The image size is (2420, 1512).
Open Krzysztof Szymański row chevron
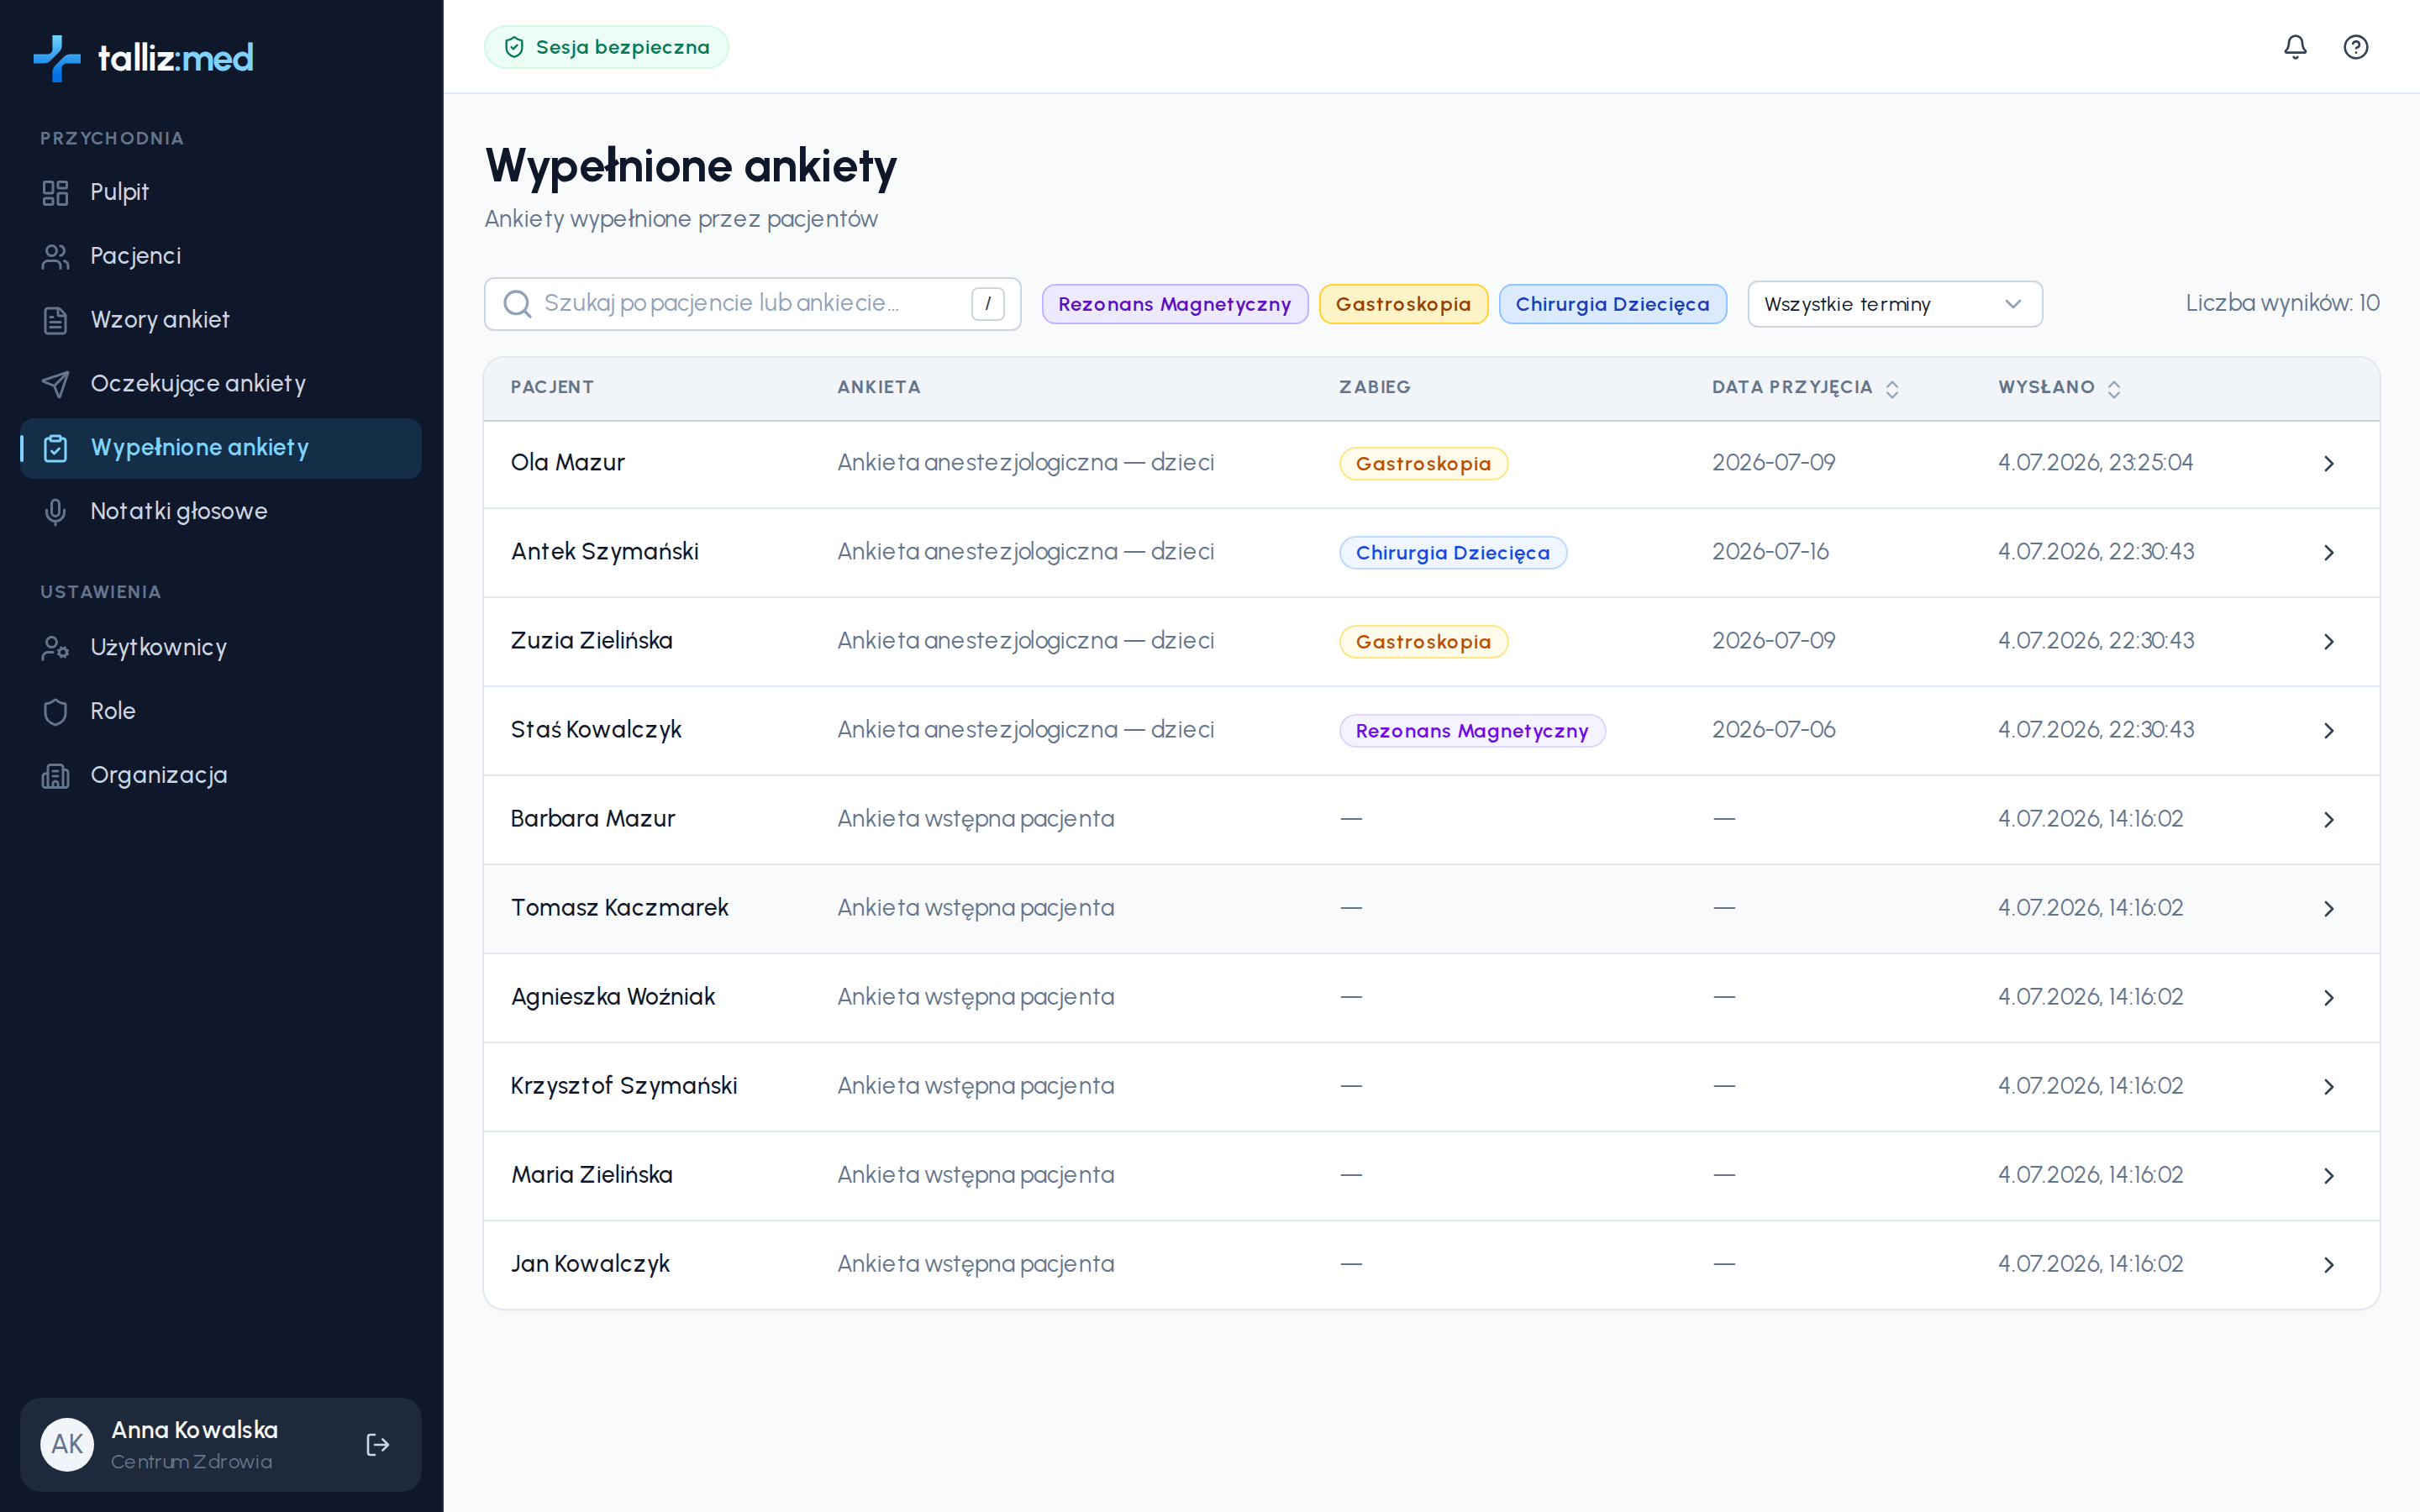coord(2329,1087)
